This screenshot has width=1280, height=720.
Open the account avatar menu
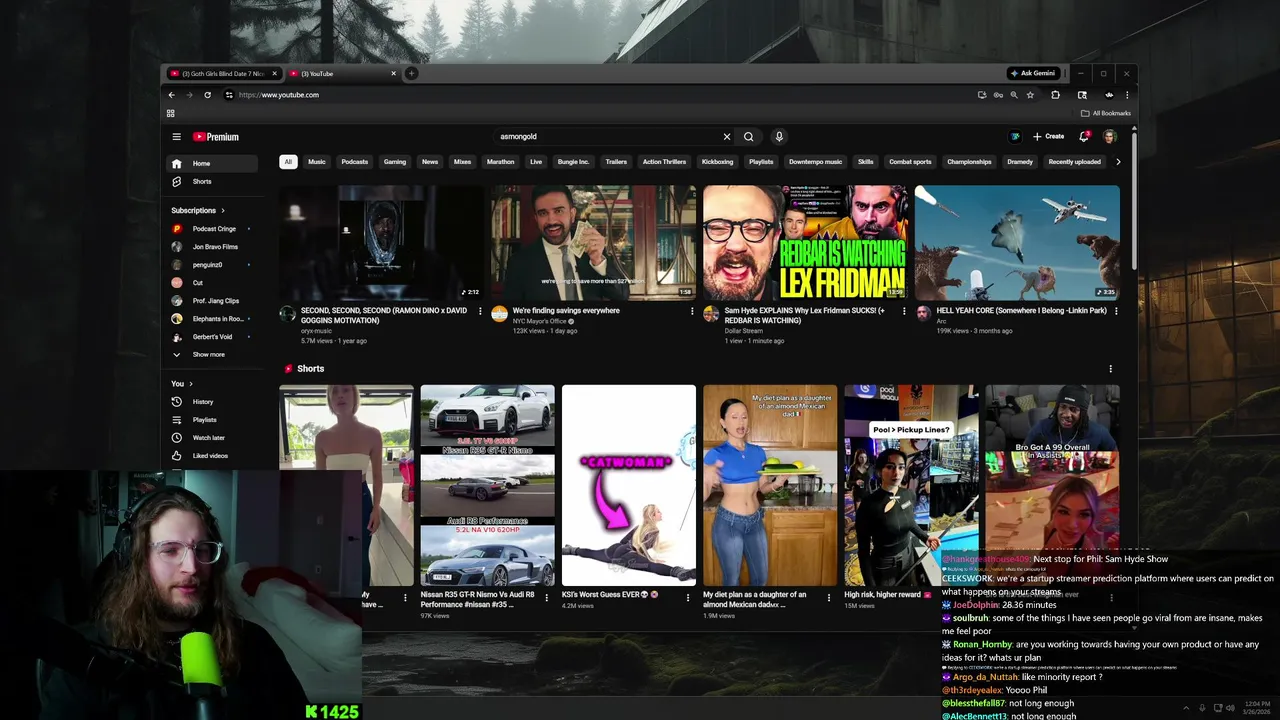point(1109,136)
